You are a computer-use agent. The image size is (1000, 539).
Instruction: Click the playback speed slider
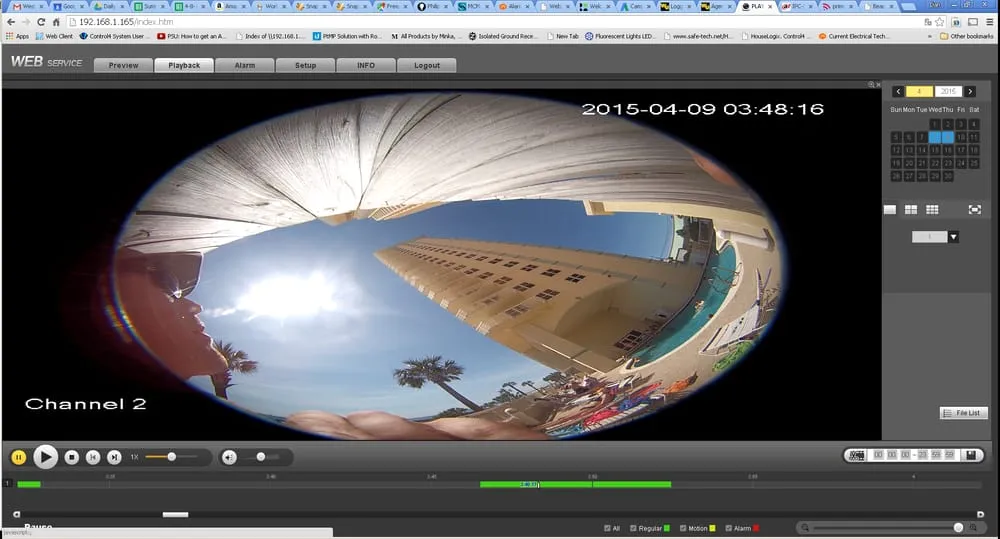[171, 457]
